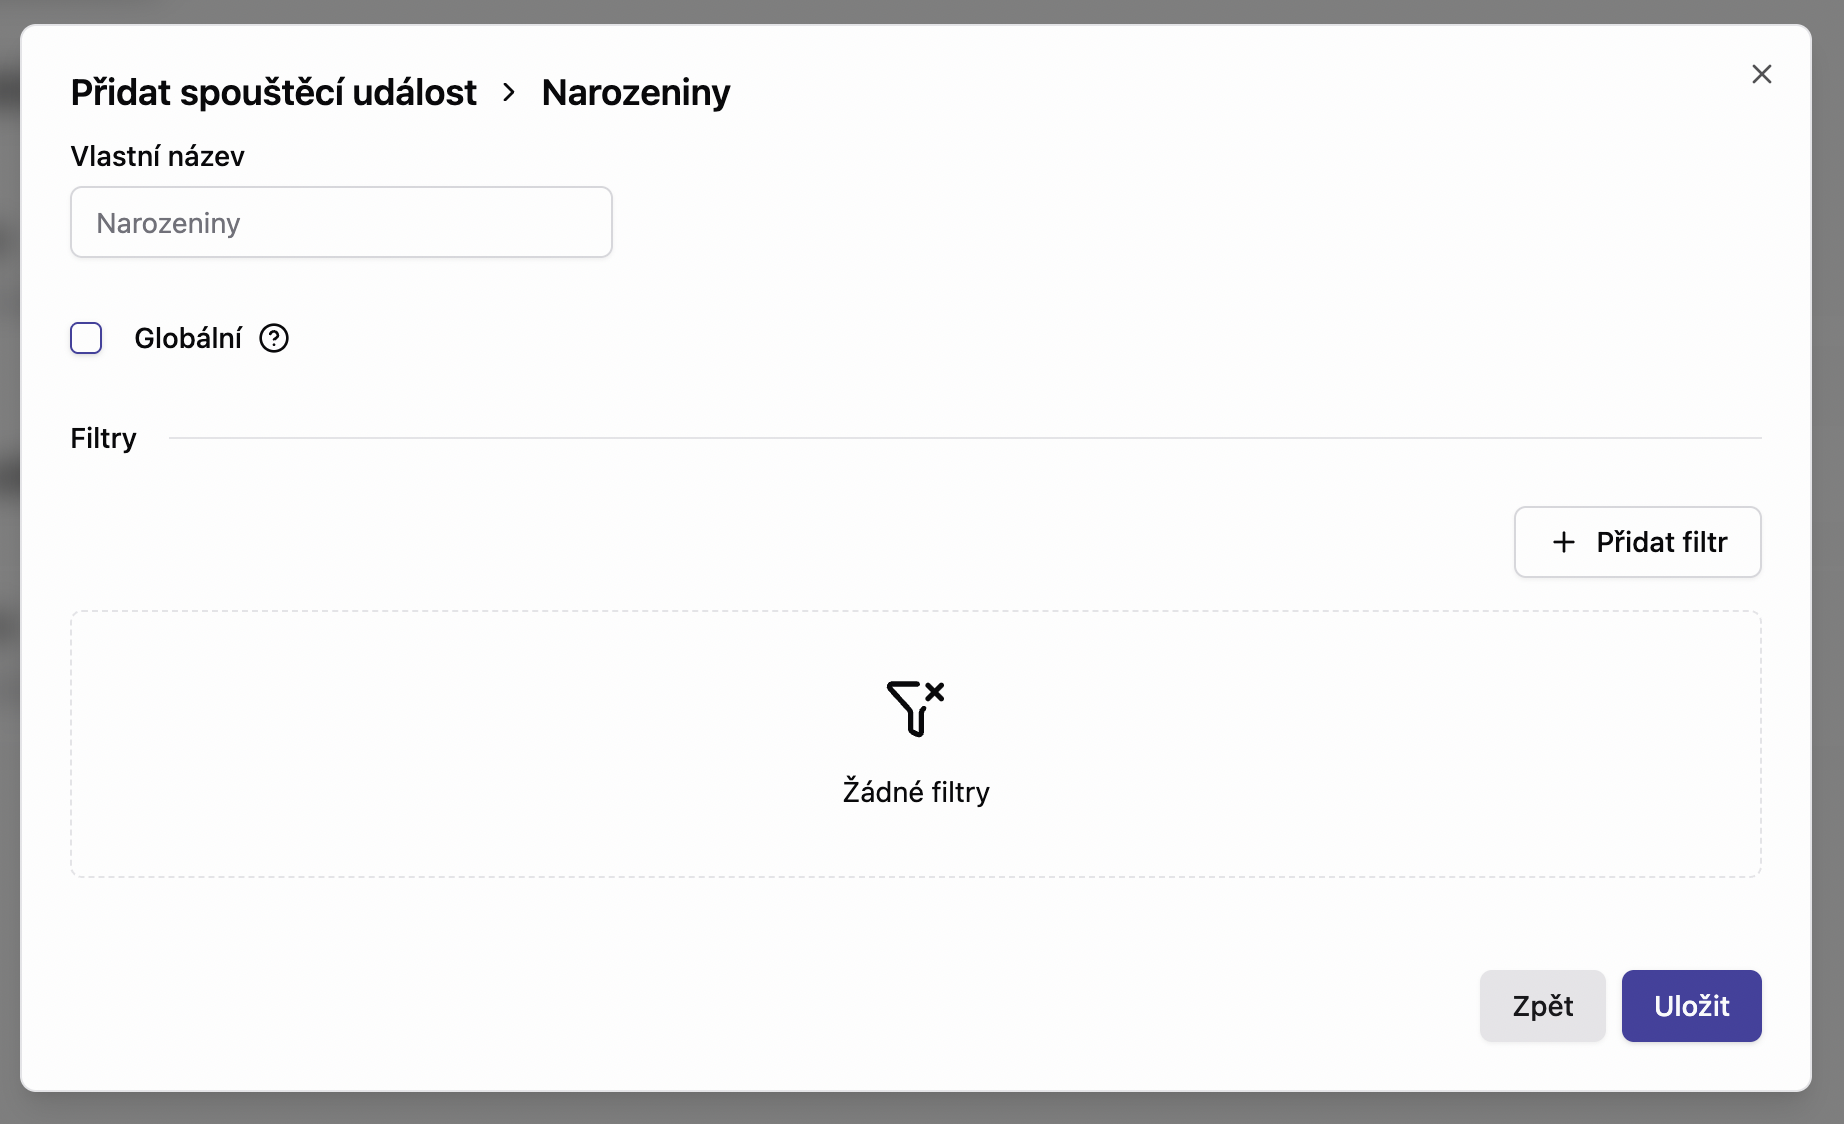Enable the Globální checkbox

[x=86, y=339]
